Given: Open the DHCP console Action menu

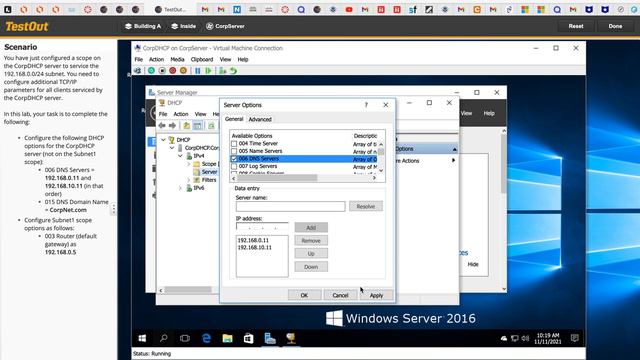Looking at the screenshot, I should 181,114.
